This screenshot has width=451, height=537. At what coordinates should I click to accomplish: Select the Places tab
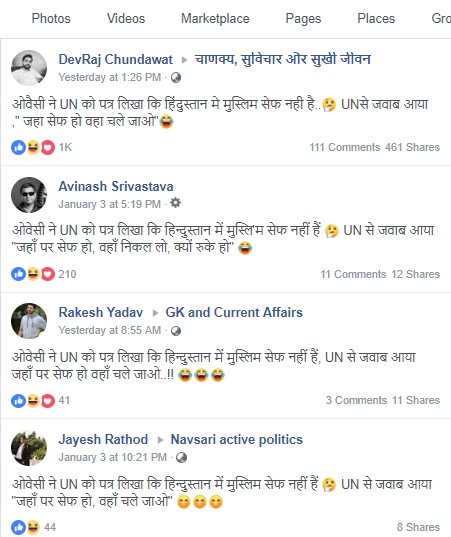[376, 18]
